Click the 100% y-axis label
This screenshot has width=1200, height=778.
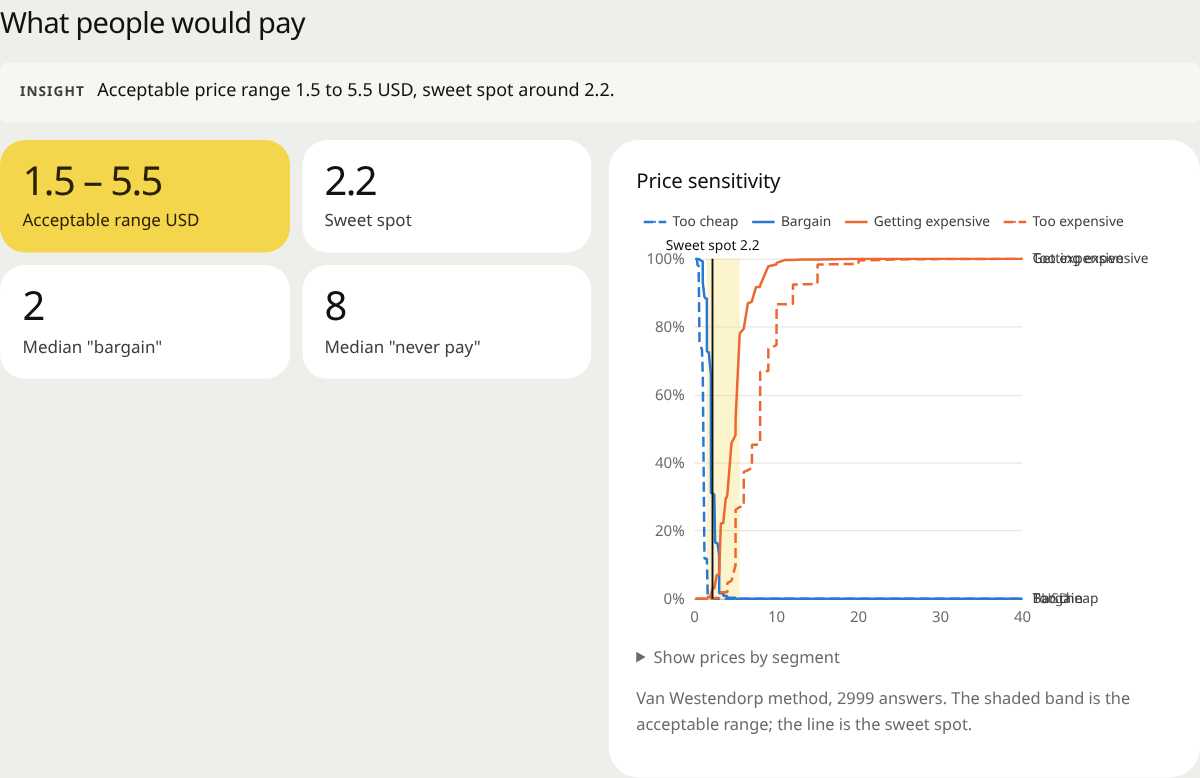[x=665, y=259]
